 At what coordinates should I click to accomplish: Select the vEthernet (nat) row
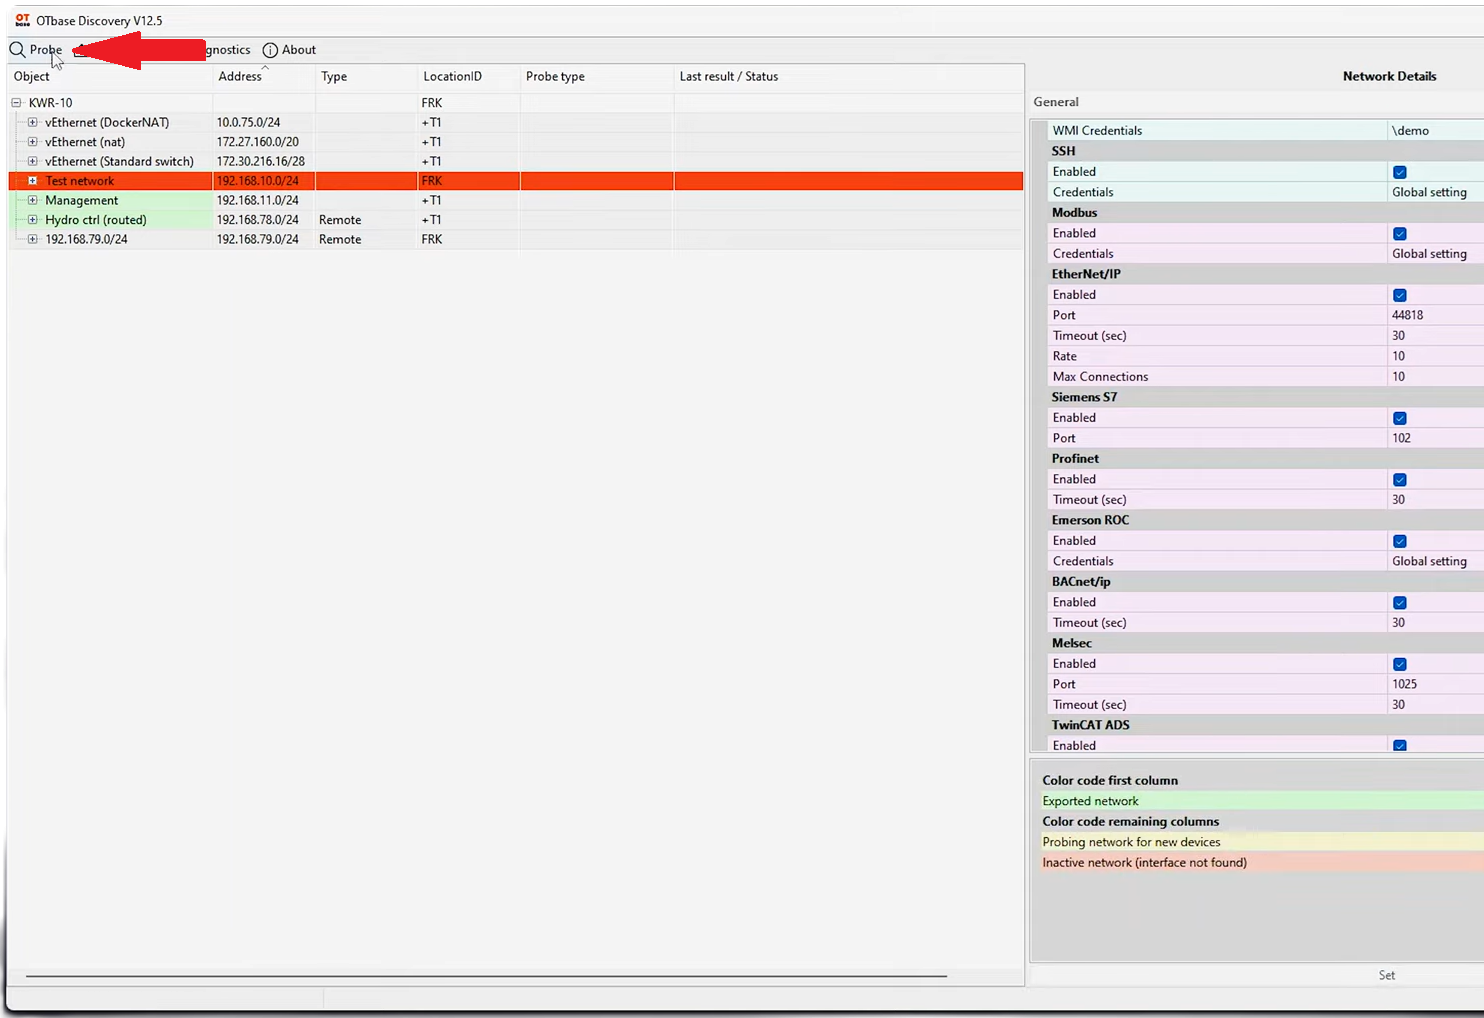pyautogui.click(x=516, y=142)
